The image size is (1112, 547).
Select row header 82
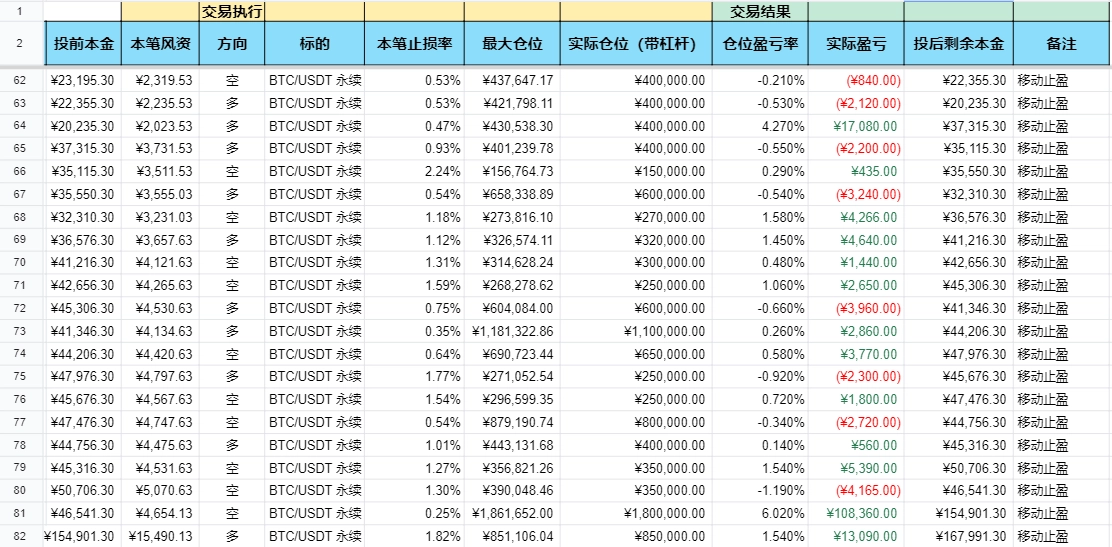(20, 536)
